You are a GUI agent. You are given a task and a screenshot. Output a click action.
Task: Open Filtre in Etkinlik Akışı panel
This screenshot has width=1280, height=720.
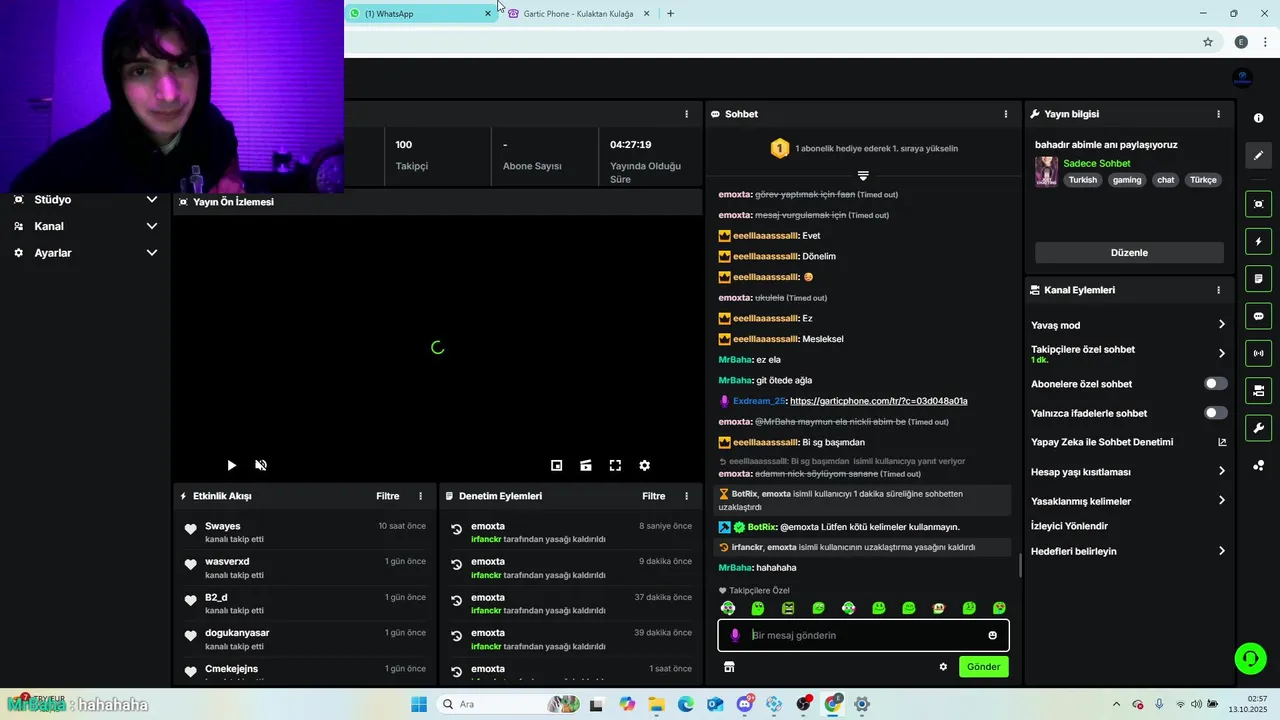(x=388, y=496)
